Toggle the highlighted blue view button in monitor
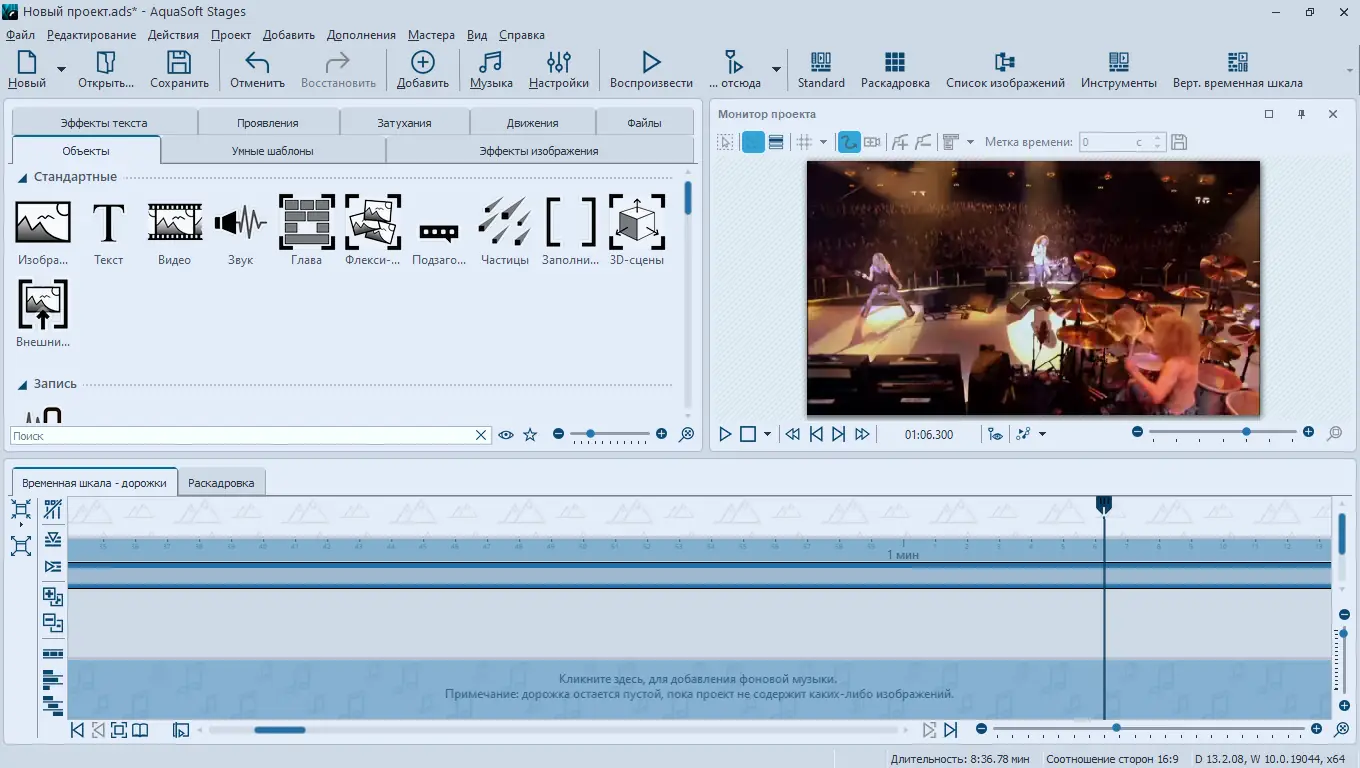Viewport: 1360px width, 768px height. (753, 142)
